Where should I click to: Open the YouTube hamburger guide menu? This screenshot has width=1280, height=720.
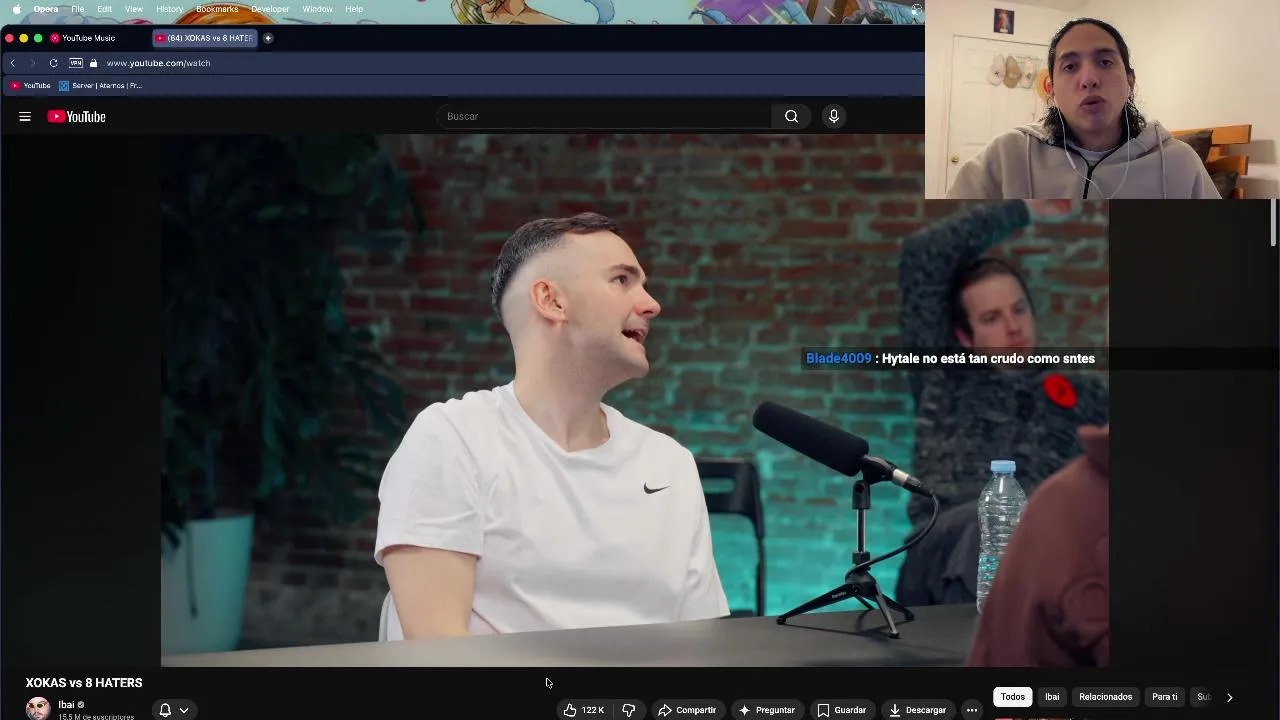tap(25, 117)
